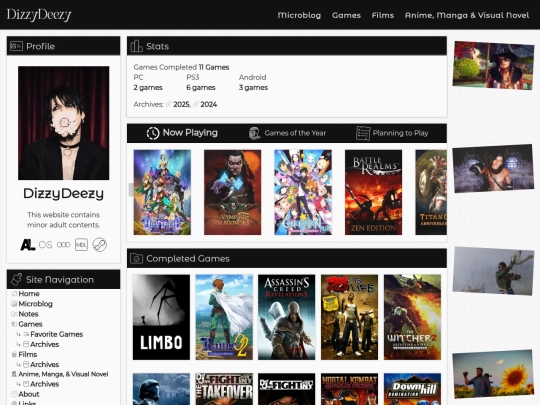Image resolution: width=540 pixels, height=405 pixels.
Task: Open Notes in Site Navigation
Action: pyautogui.click(x=28, y=314)
